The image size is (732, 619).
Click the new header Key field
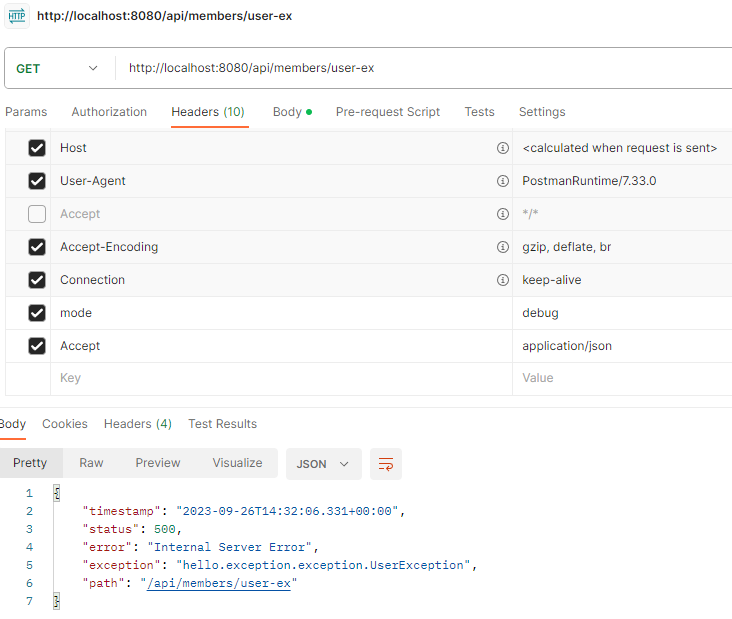coord(281,379)
